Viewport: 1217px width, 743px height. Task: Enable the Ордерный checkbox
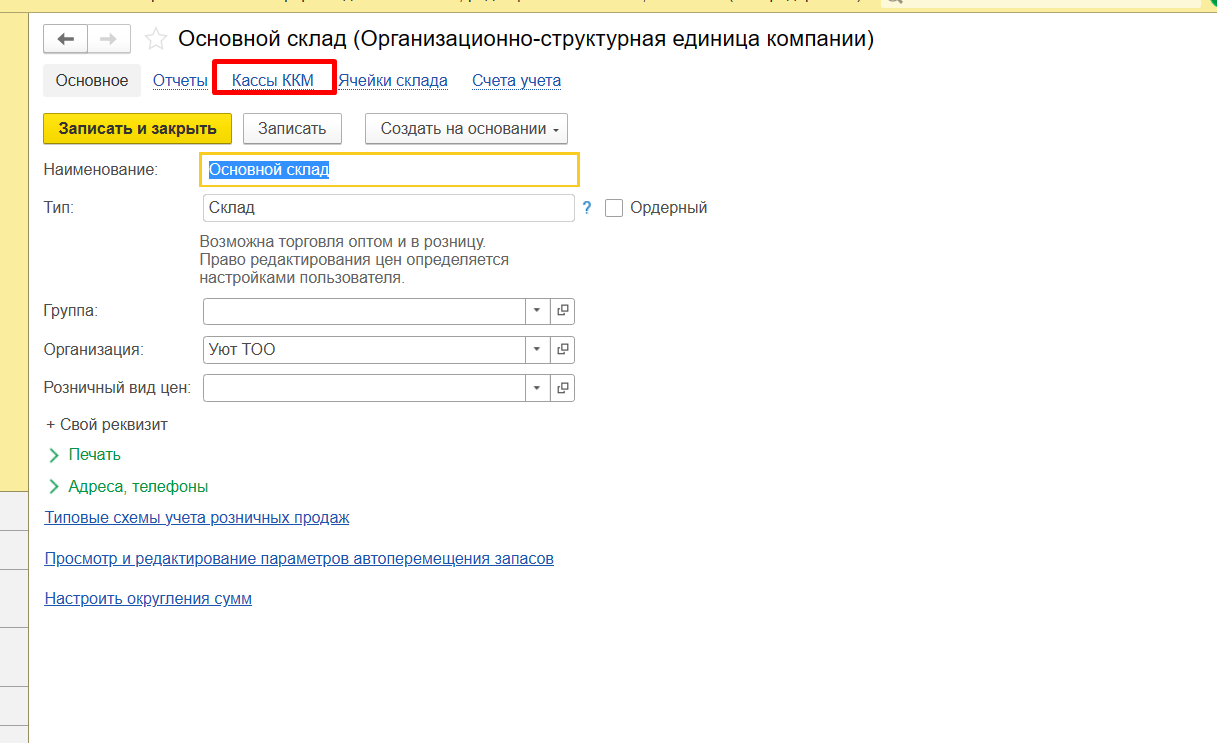[614, 208]
